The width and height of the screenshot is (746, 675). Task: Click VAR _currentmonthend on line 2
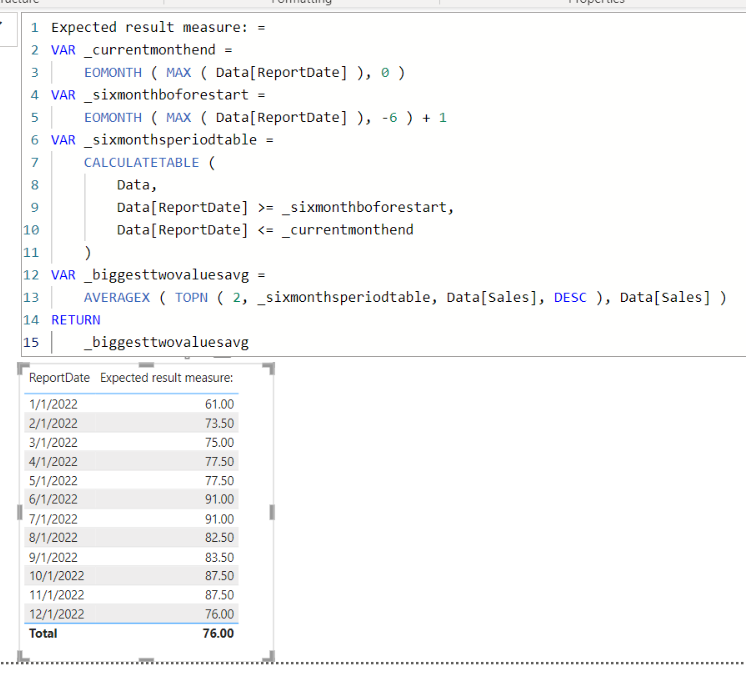133,50
